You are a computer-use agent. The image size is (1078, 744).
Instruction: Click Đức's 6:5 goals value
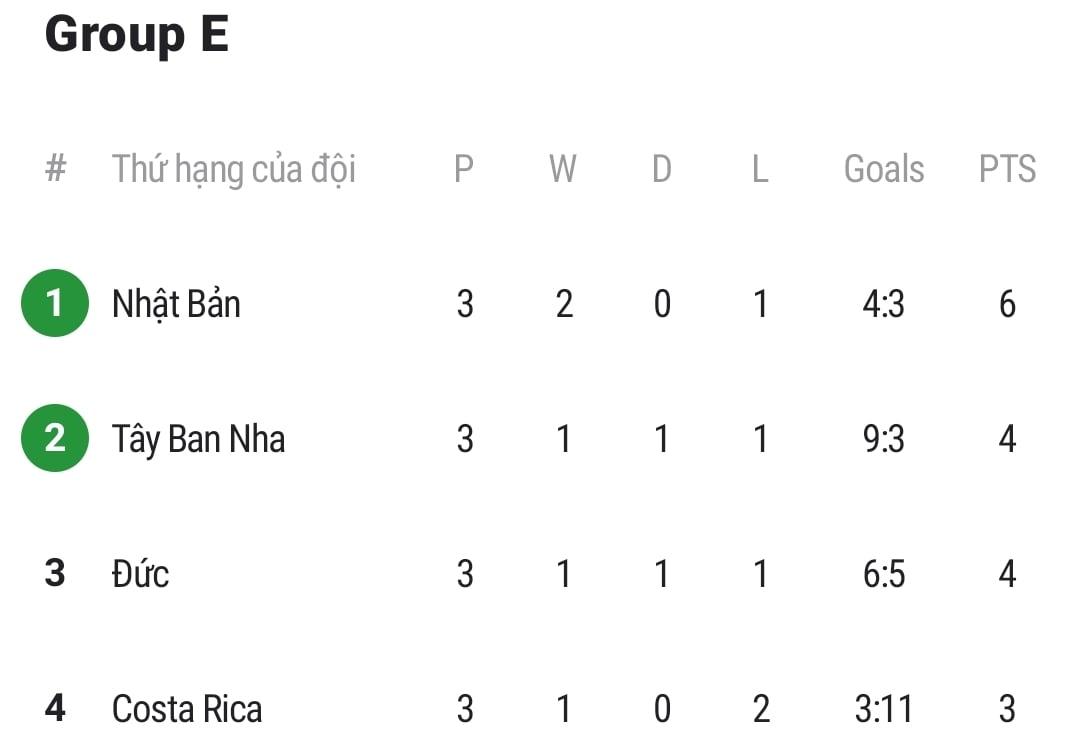883,574
